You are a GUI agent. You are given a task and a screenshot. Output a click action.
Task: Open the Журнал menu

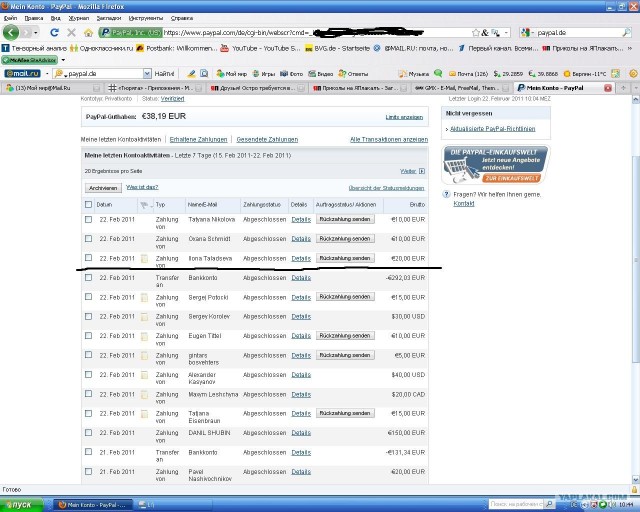pos(79,18)
